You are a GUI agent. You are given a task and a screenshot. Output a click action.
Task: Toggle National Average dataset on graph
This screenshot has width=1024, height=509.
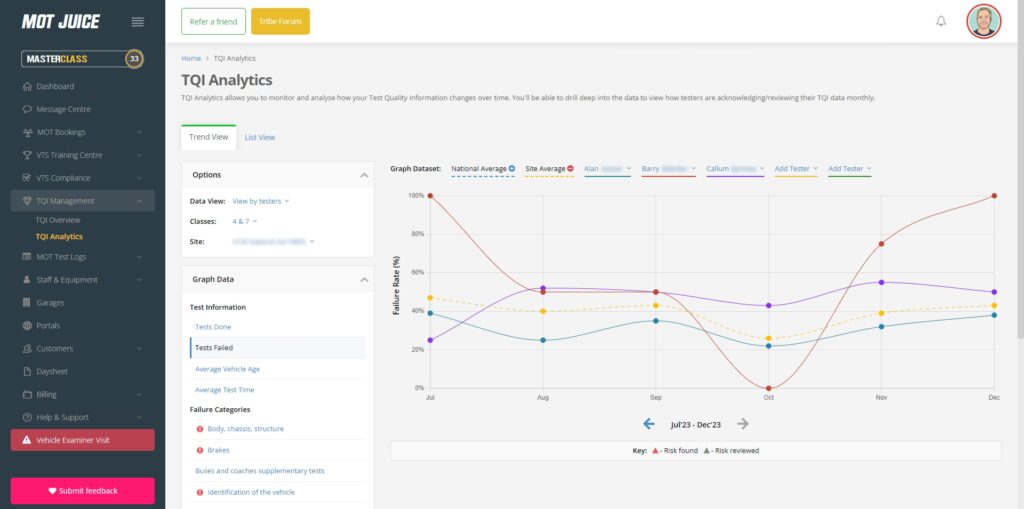[x=512, y=169]
